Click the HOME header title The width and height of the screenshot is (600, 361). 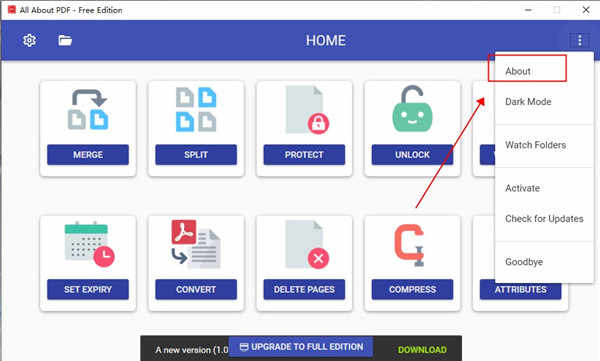click(326, 41)
